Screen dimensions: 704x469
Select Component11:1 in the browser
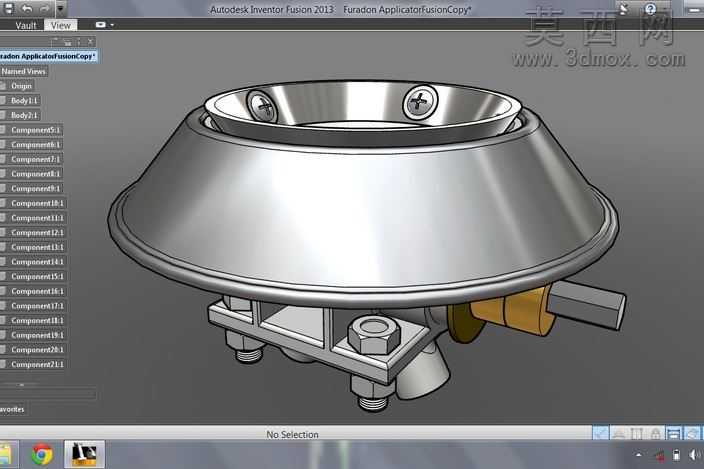[x=38, y=218]
